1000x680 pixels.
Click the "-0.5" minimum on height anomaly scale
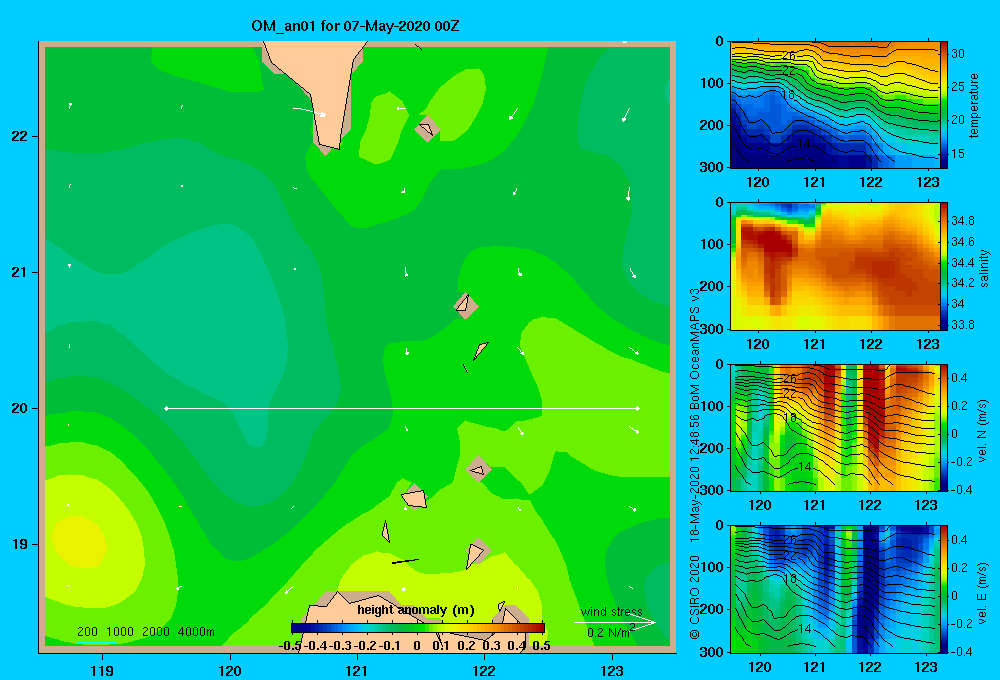(x=290, y=646)
